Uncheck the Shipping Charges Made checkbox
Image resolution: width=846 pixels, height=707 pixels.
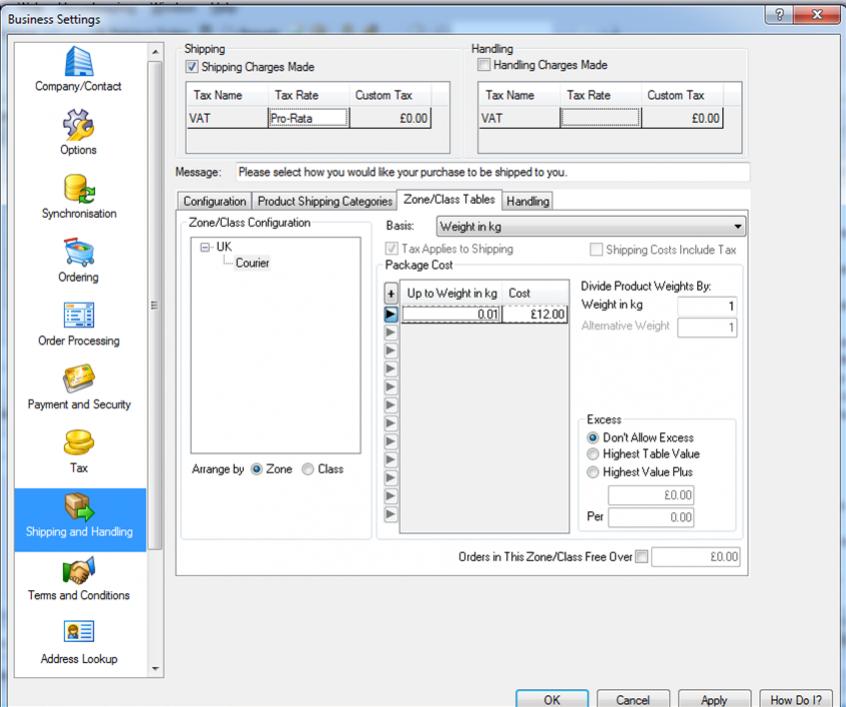193,67
